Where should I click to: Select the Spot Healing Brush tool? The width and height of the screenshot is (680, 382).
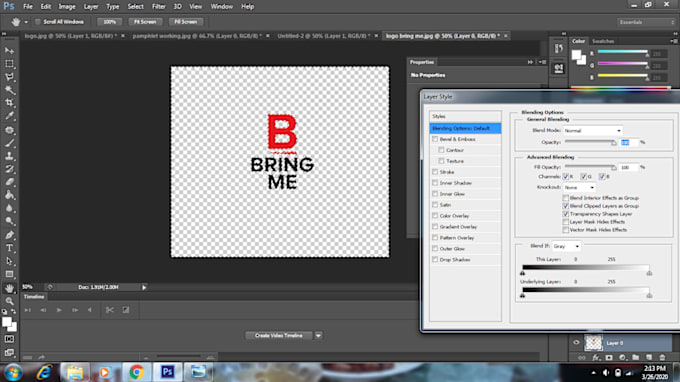(x=9, y=130)
